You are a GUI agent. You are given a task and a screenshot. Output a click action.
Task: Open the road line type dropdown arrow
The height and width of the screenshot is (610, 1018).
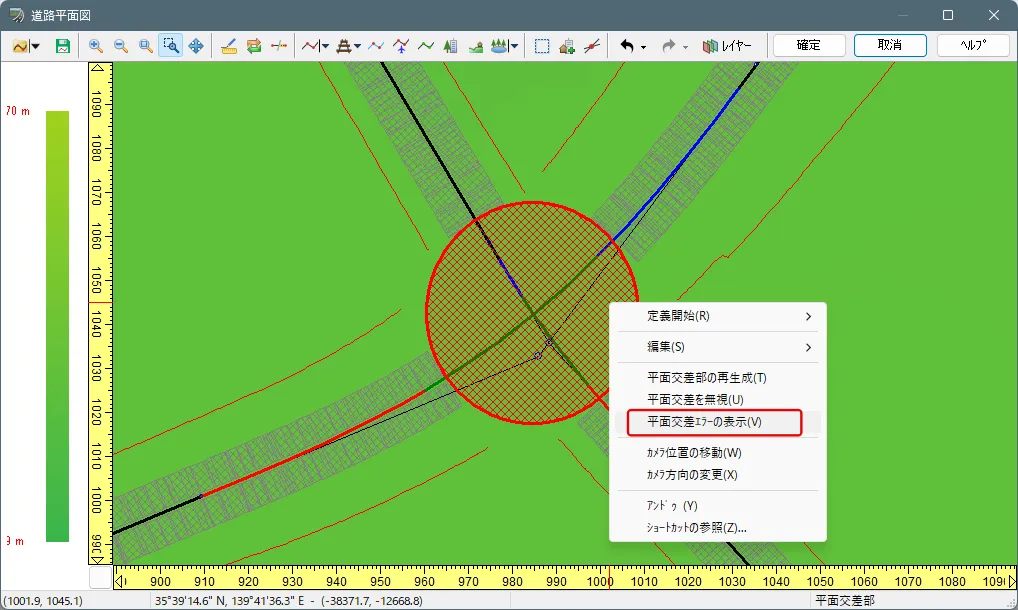[325, 47]
